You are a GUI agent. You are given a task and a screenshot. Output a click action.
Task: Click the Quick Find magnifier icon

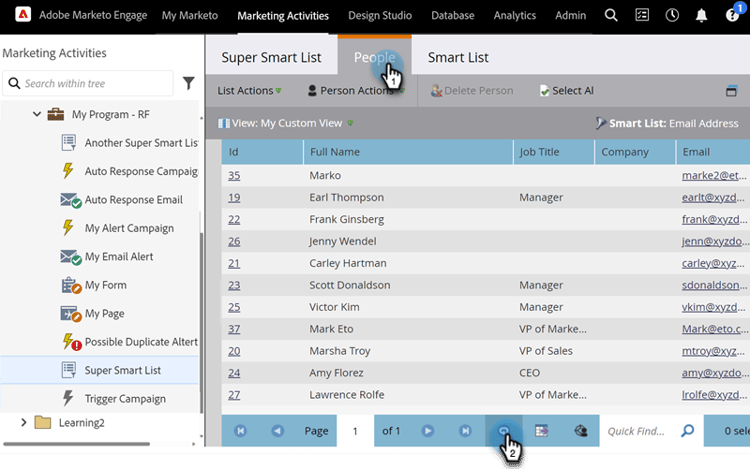point(687,431)
